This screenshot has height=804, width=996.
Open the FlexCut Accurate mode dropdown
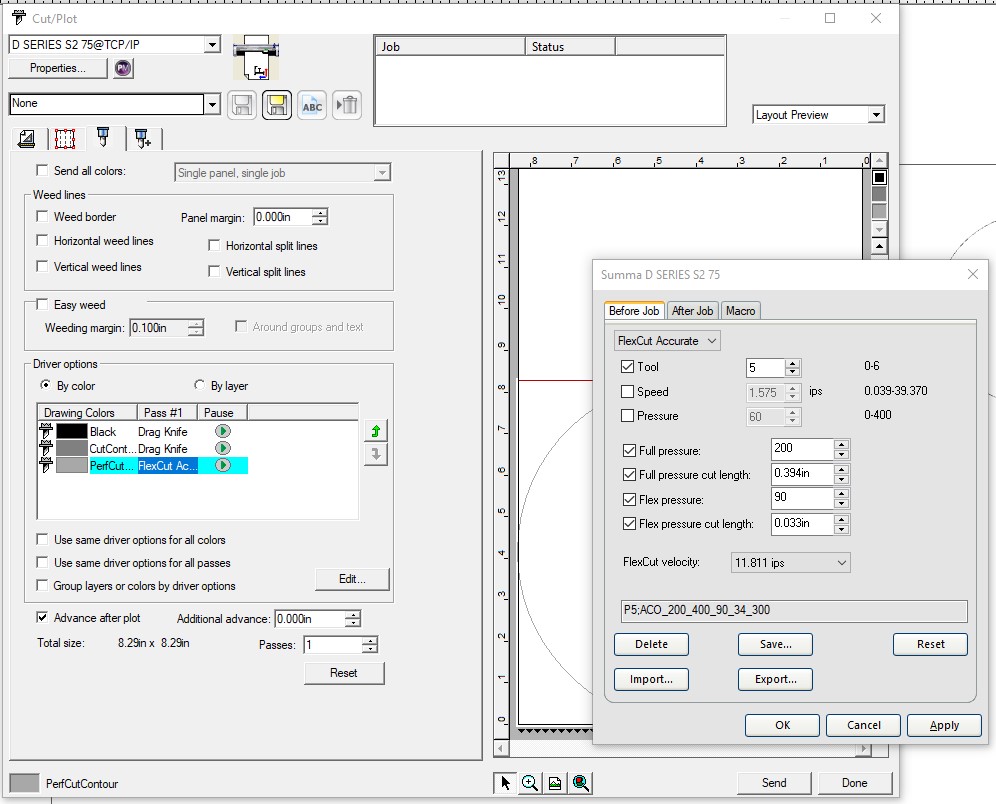tap(667, 341)
